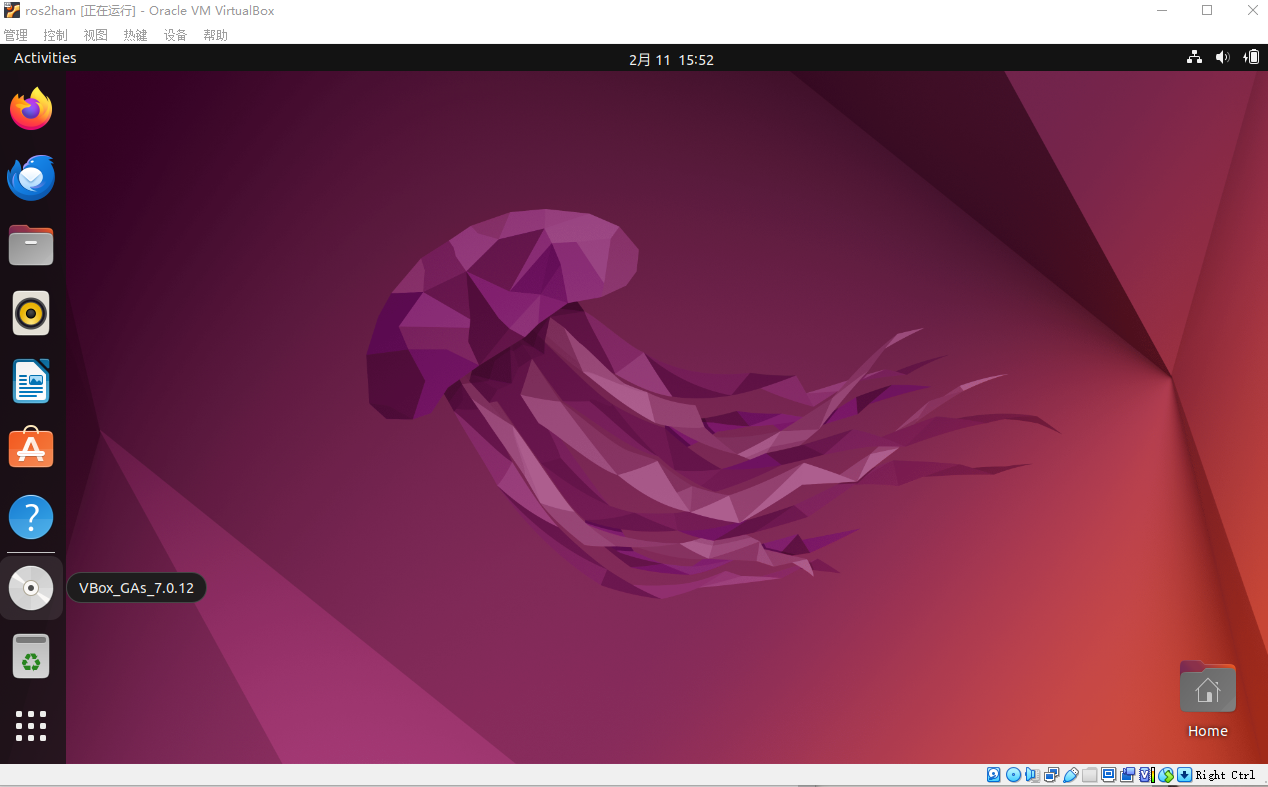The height and width of the screenshot is (787, 1268).
Task: Maximize the VirtualBox window
Action: coord(1207,11)
